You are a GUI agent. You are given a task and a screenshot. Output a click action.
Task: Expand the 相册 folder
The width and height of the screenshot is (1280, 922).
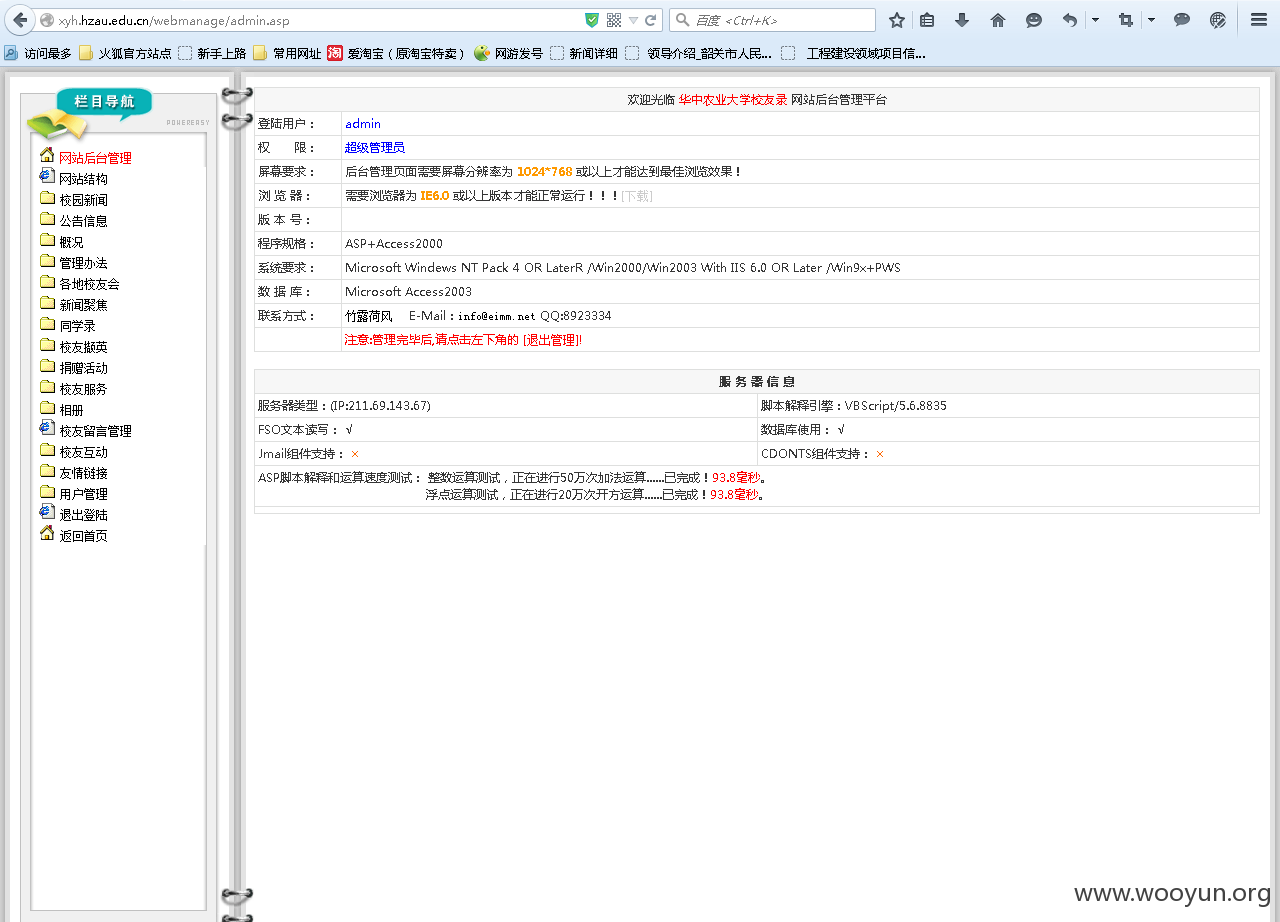(71, 410)
